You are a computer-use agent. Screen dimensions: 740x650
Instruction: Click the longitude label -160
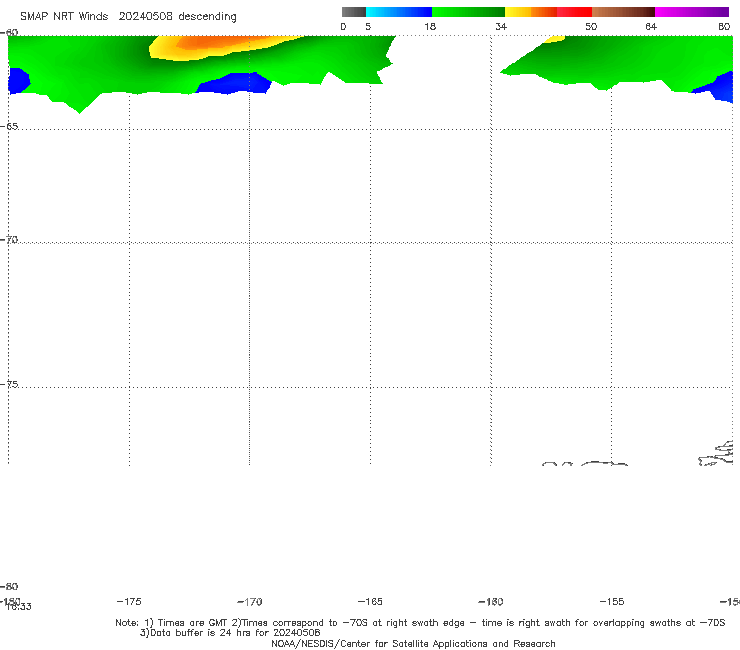[x=491, y=602]
